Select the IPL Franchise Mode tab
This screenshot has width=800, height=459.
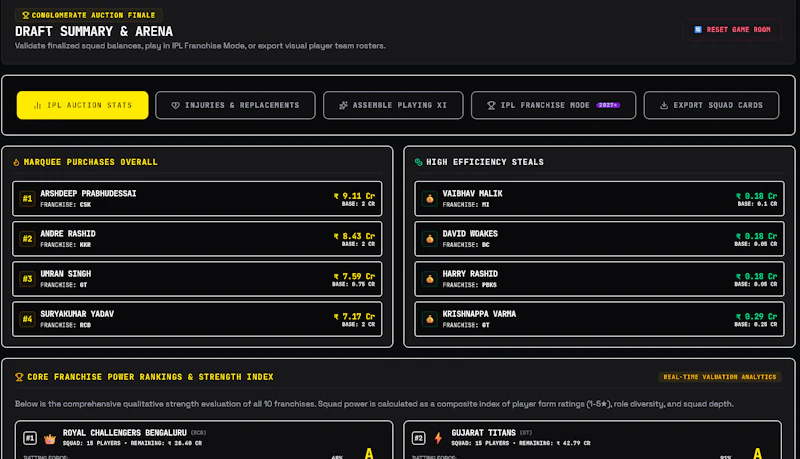554,105
